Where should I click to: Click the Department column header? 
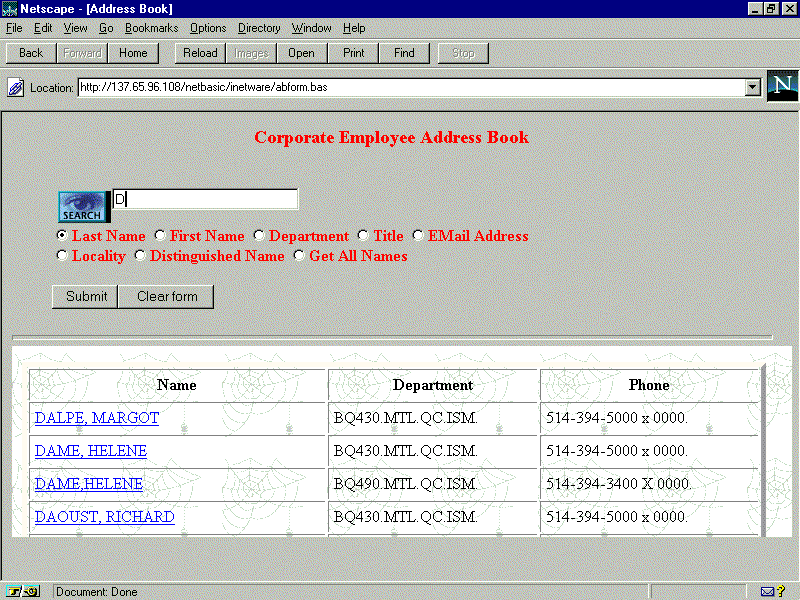433,385
